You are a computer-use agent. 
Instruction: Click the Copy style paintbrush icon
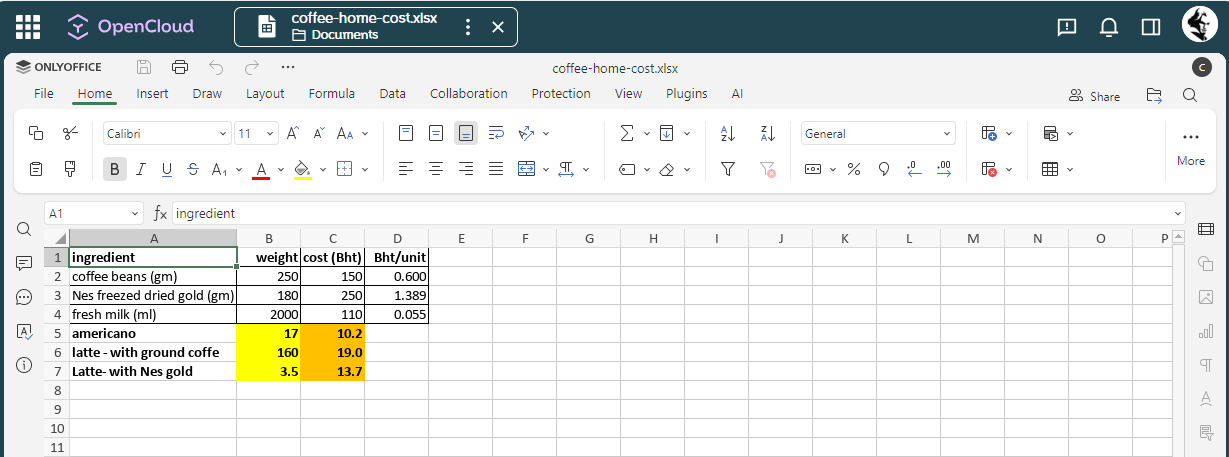point(70,169)
